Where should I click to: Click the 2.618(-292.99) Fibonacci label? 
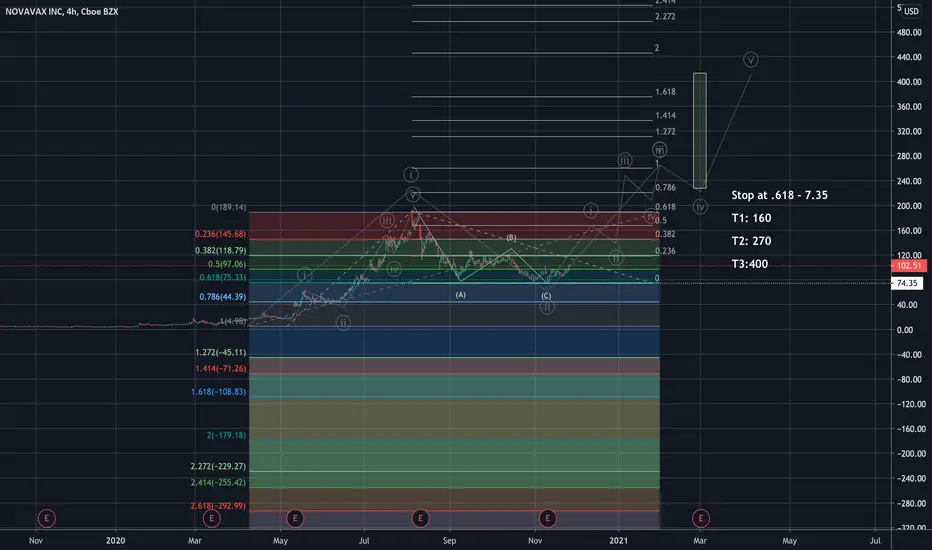(218, 505)
